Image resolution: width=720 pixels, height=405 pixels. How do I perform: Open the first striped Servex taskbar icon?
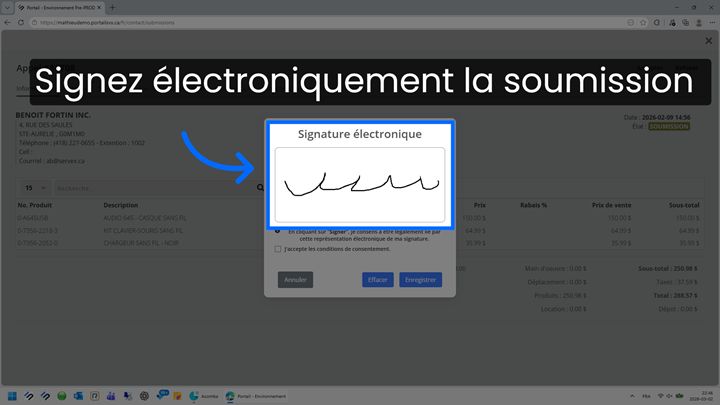pyautogui.click(x=28, y=396)
